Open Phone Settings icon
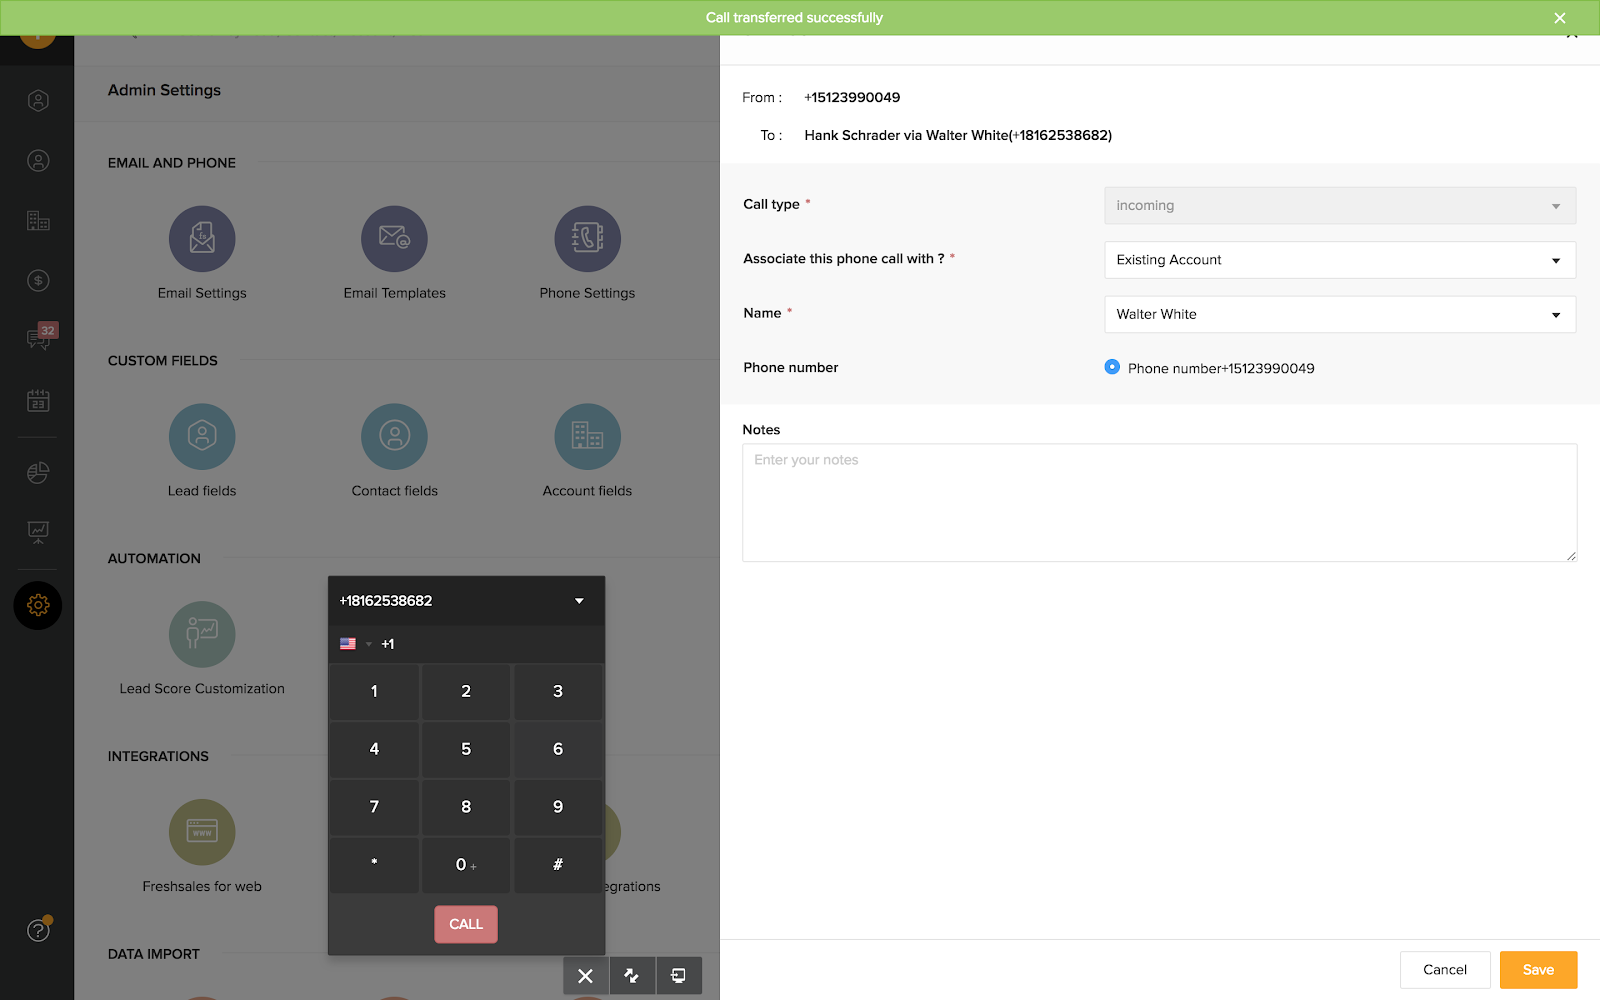1600x1000 pixels. point(587,239)
